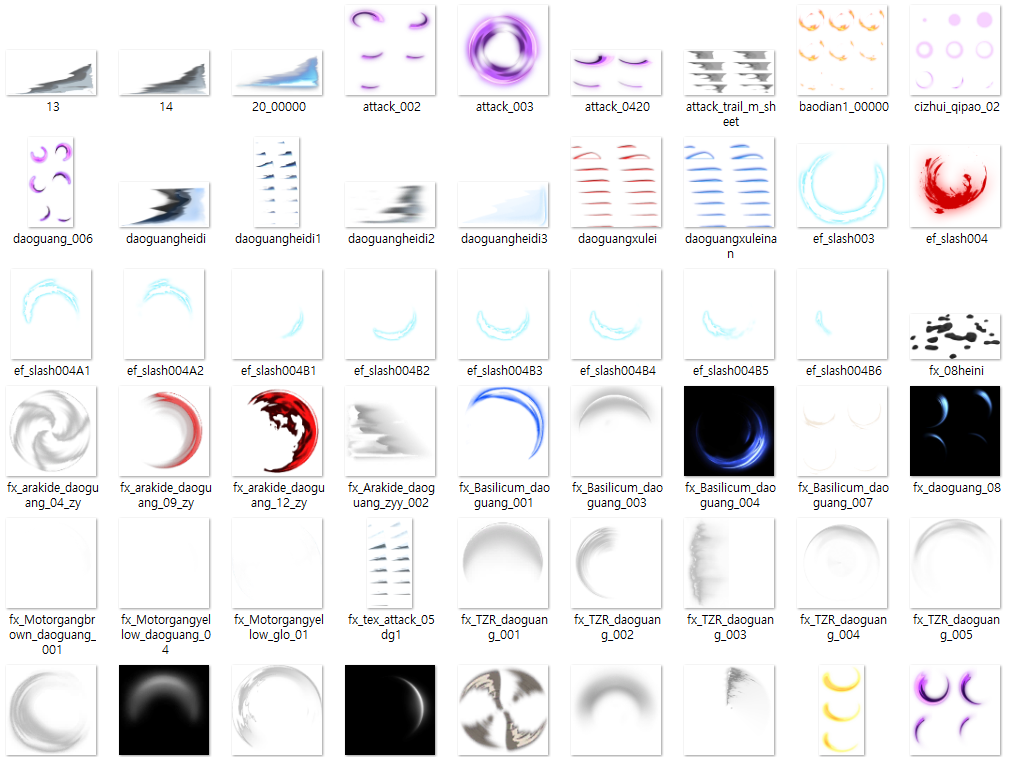Select the yellow crescents thumbnail in bottom row
Image resolution: width=1017 pixels, height=757 pixels.
842,710
